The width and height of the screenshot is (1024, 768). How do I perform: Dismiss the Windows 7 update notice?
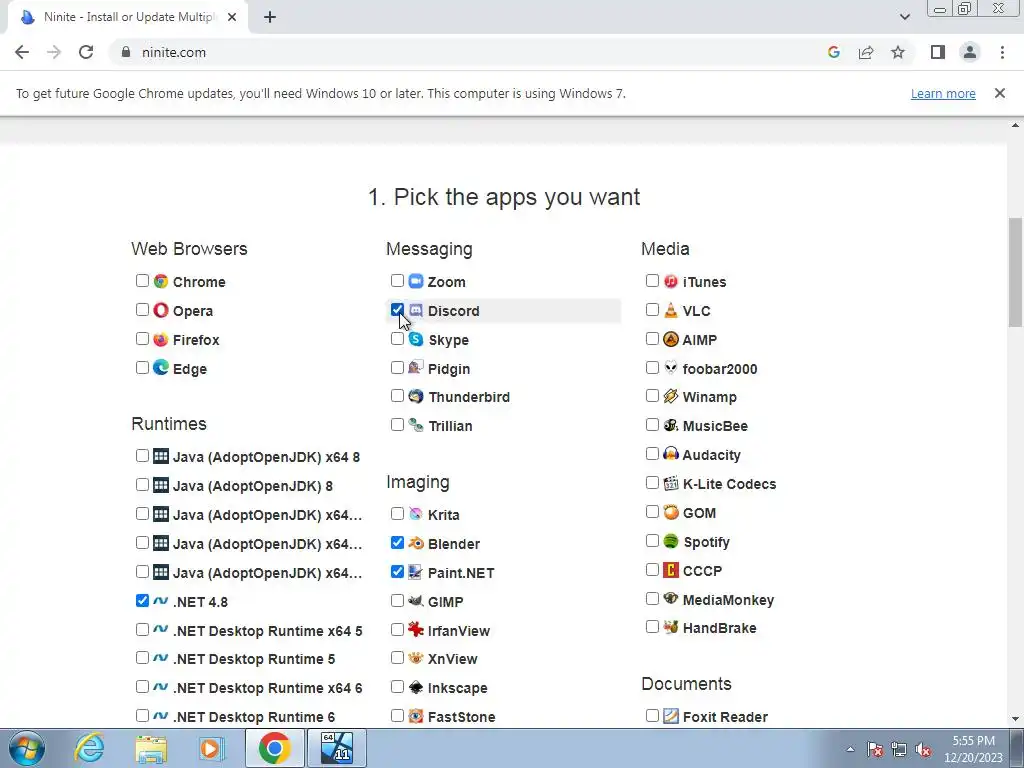coord(1000,93)
